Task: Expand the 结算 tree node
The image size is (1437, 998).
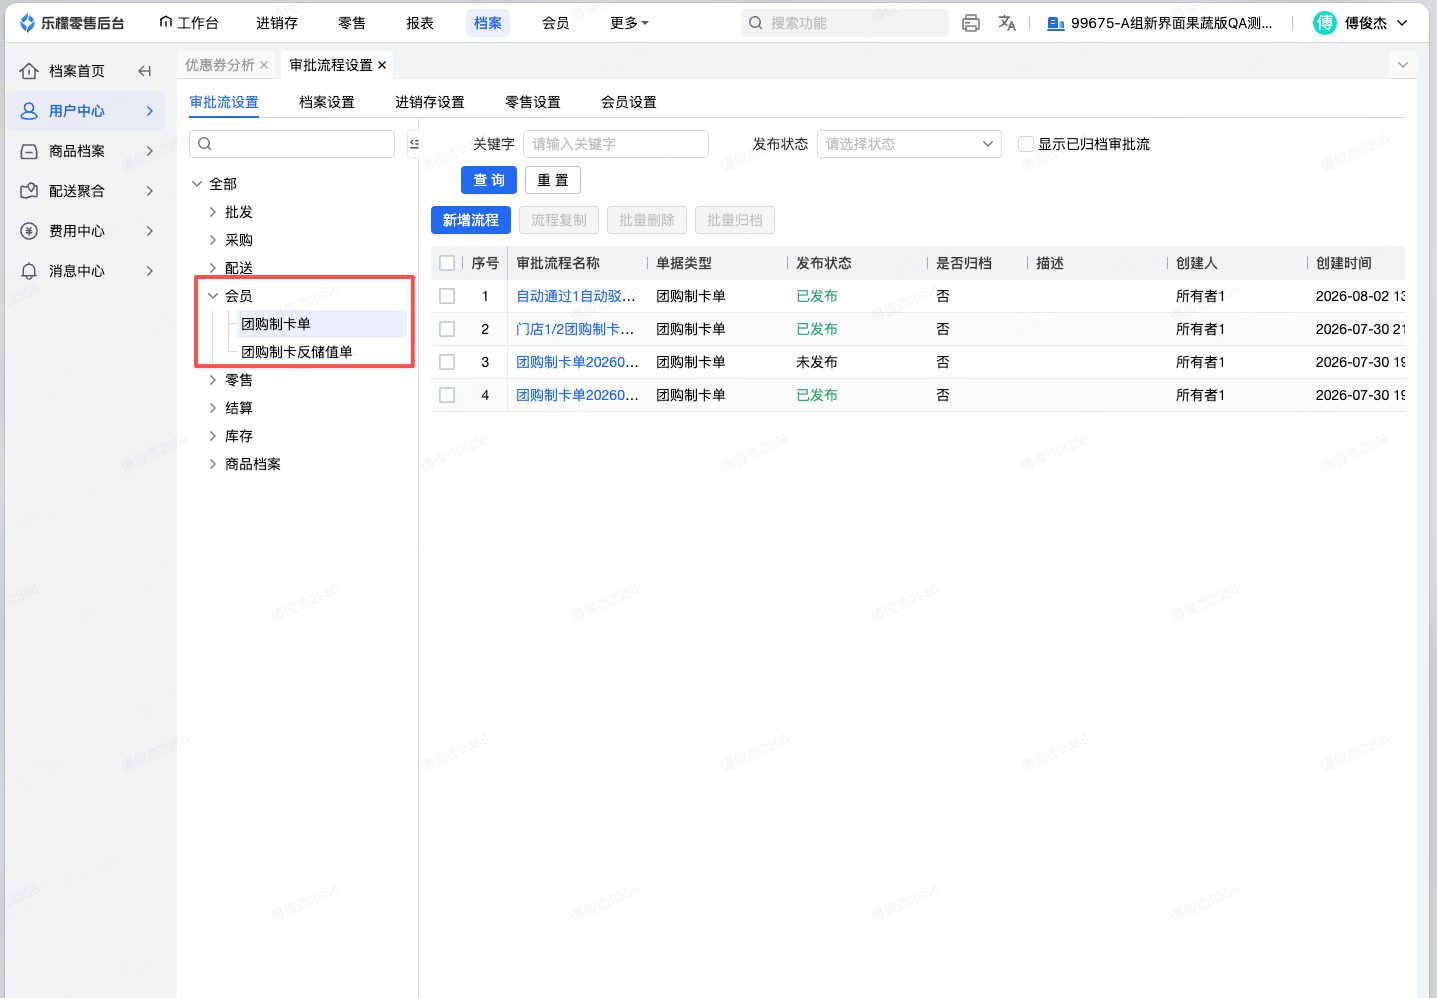Action: pyautogui.click(x=213, y=408)
